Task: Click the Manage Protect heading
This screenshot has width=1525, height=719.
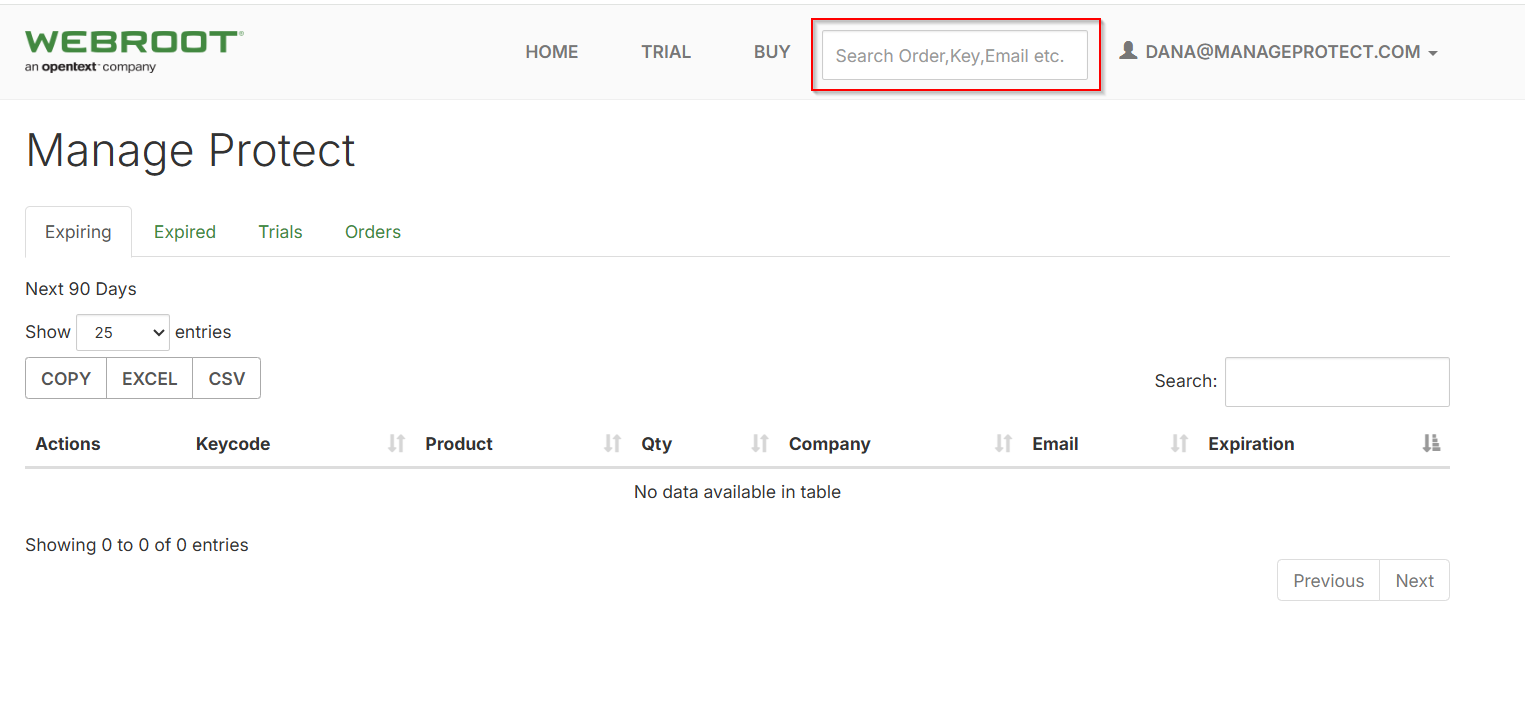Action: pos(190,151)
